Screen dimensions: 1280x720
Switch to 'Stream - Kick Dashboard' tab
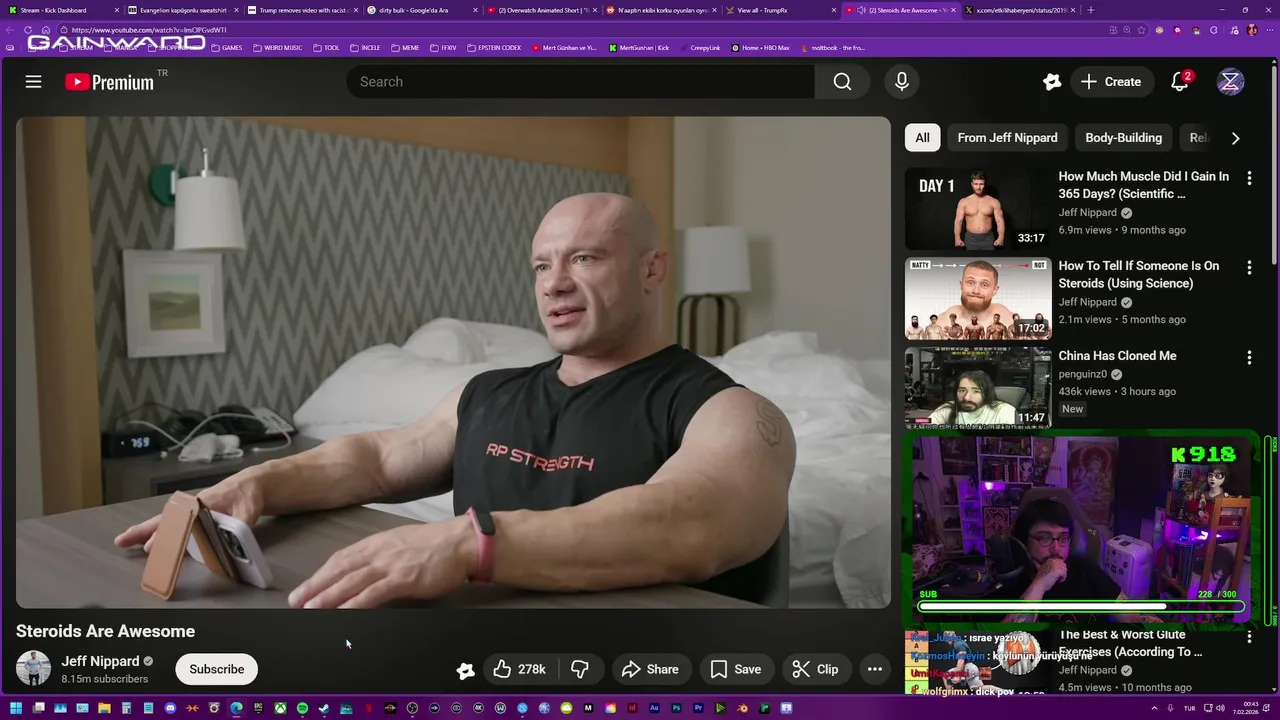coord(60,10)
